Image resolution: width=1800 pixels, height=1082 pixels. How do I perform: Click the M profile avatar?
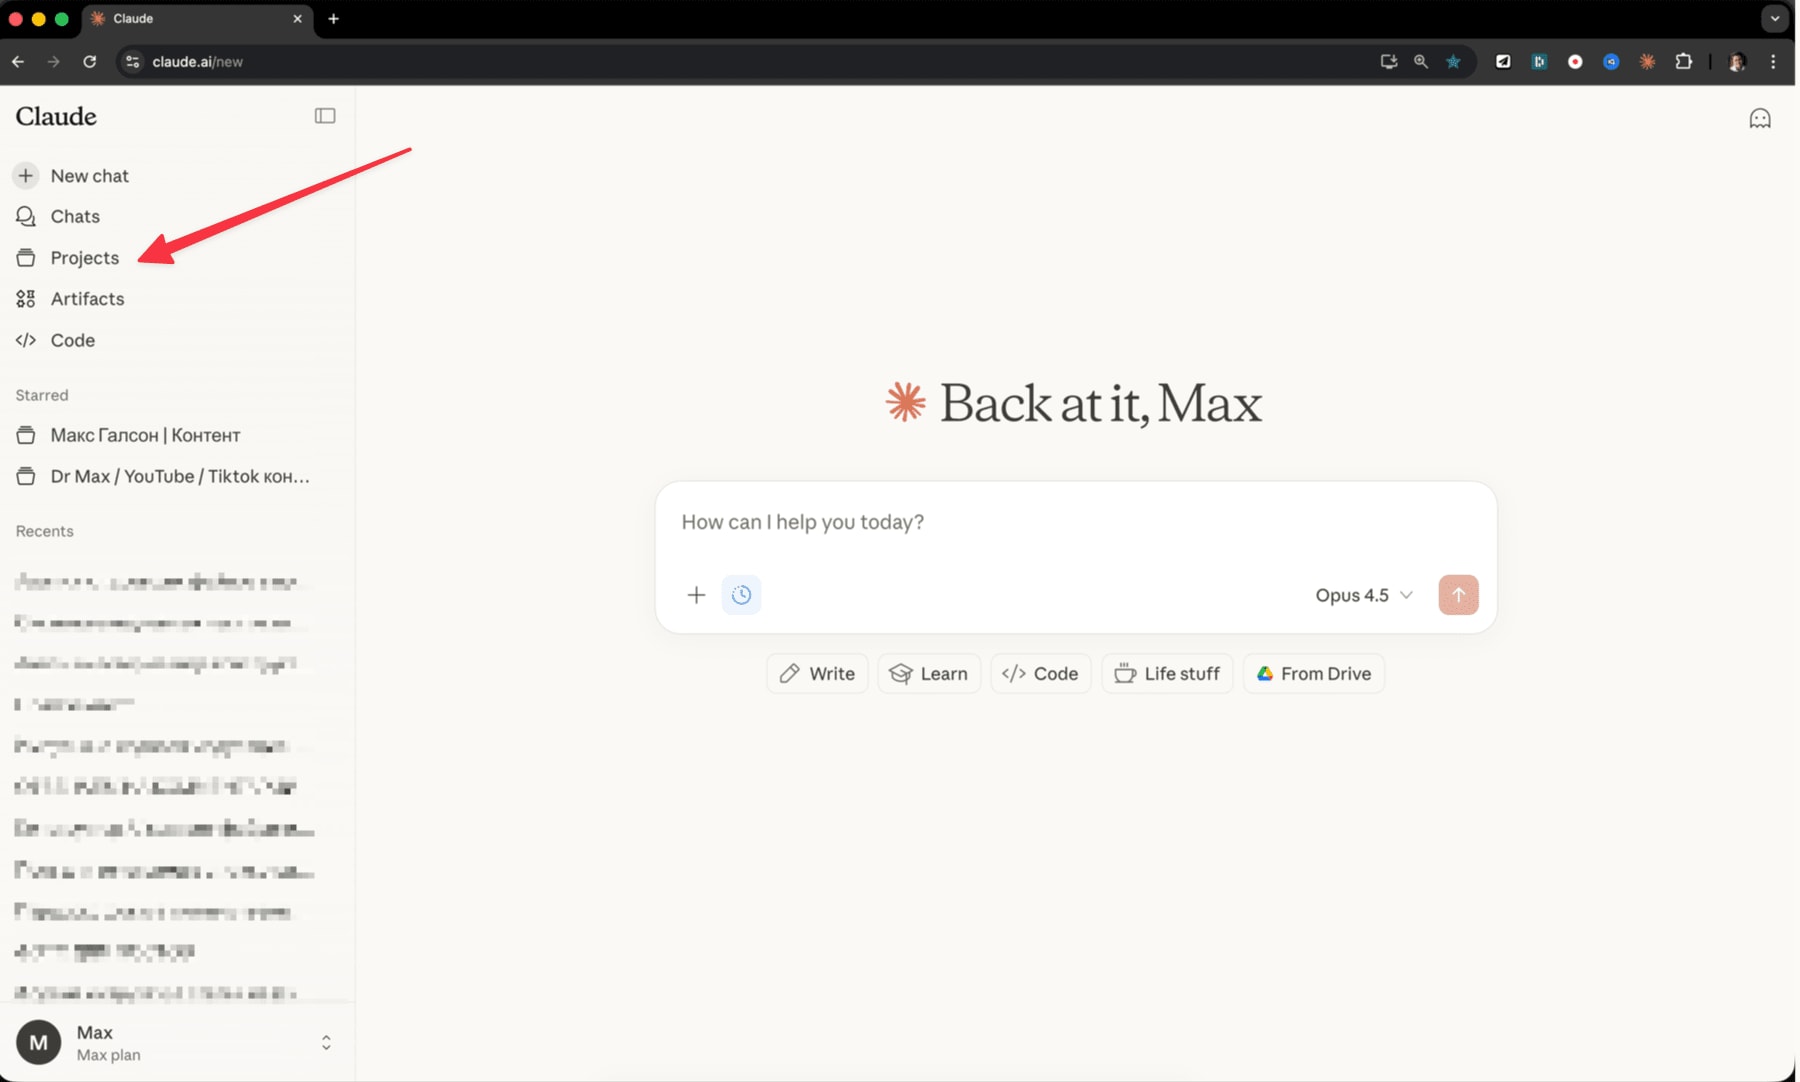[x=38, y=1043]
